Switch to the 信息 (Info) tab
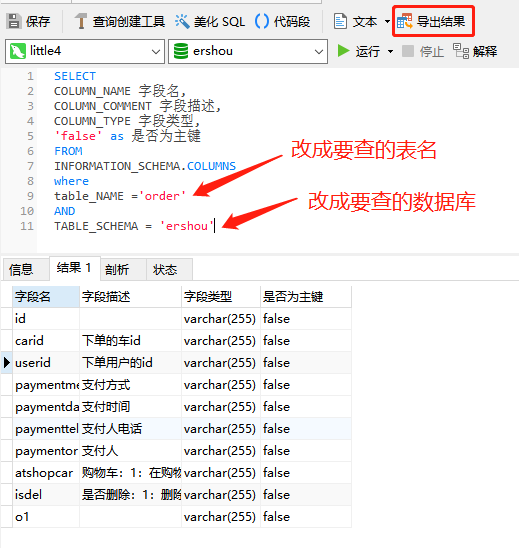This screenshot has height=548, width=519. pyautogui.click(x=25, y=269)
